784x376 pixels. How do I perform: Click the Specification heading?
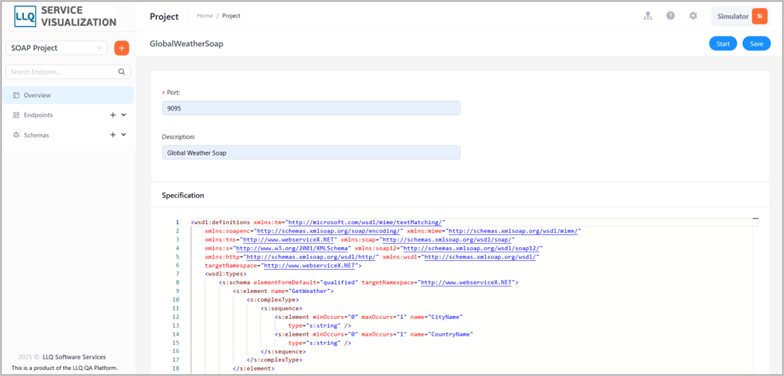point(183,195)
